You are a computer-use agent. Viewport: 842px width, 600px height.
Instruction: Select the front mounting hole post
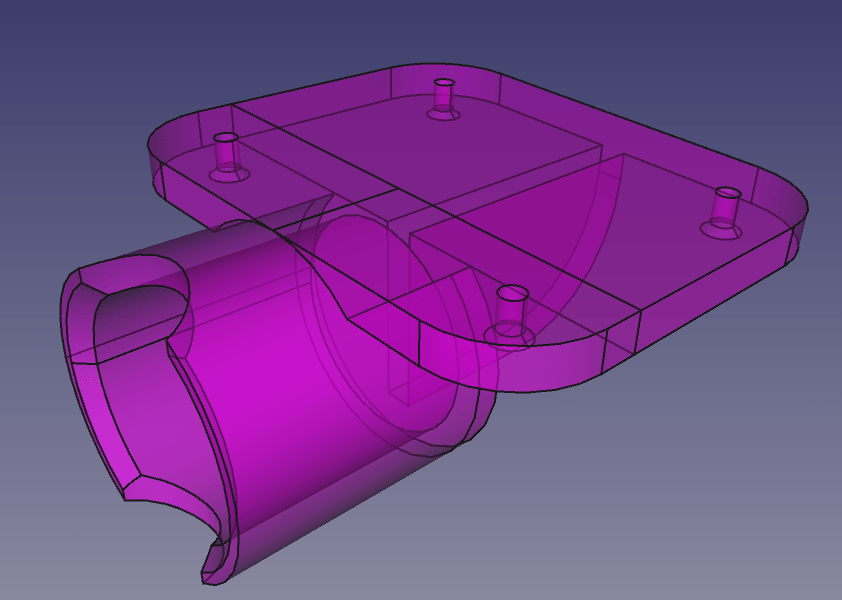[x=511, y=308]
